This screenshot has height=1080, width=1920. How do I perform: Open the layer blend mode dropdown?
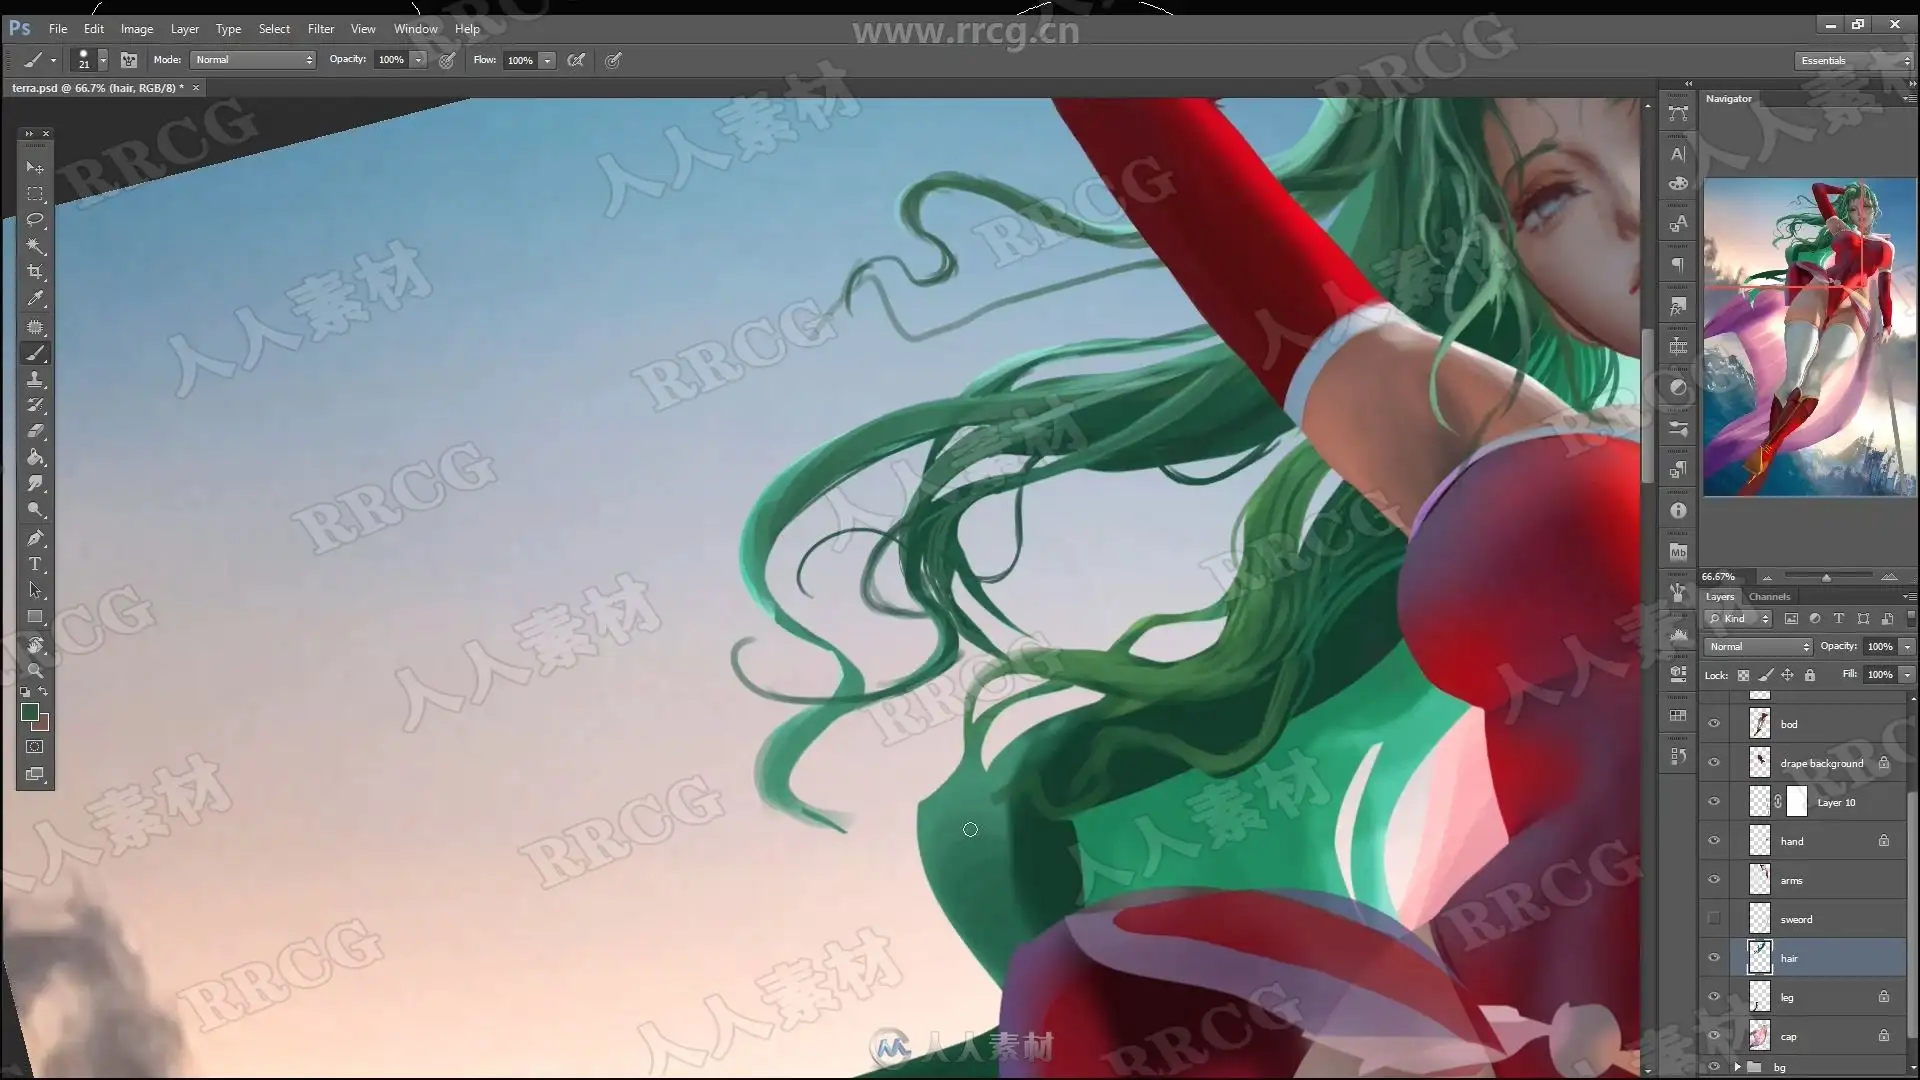(1759, 647)
